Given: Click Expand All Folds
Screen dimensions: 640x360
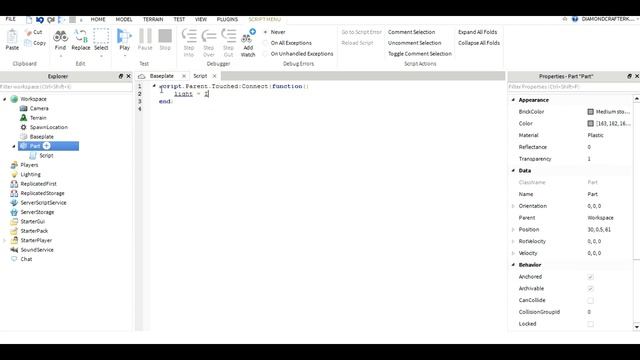Looking at the screenshot, I should 478,32.
